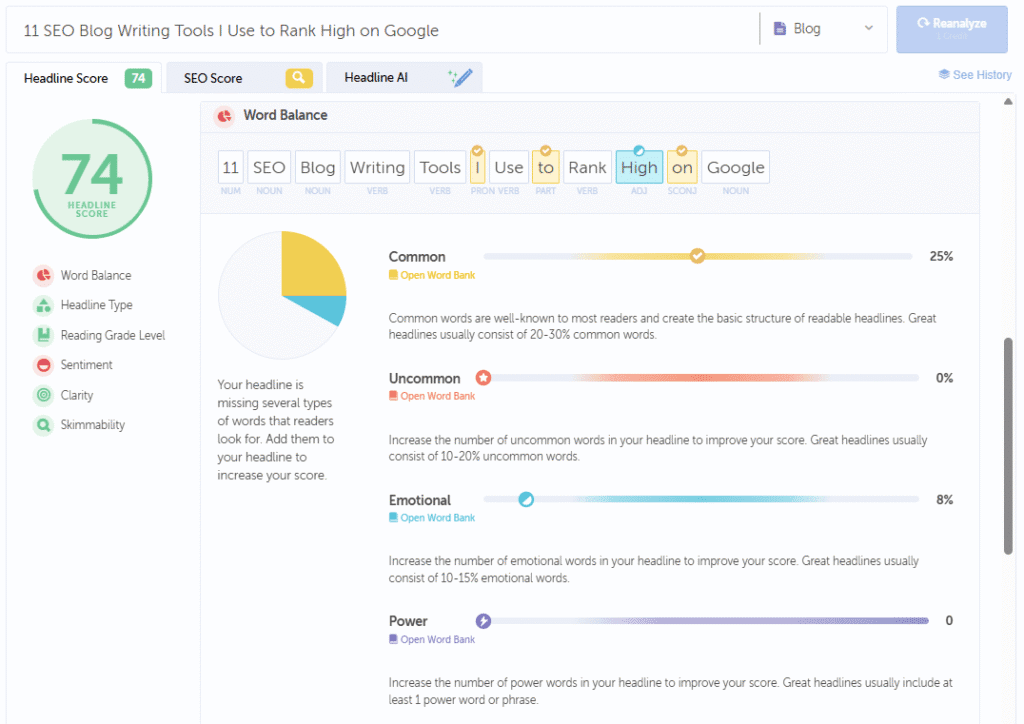Click the magnifying glass on SEO Score tab

point(298,77)
